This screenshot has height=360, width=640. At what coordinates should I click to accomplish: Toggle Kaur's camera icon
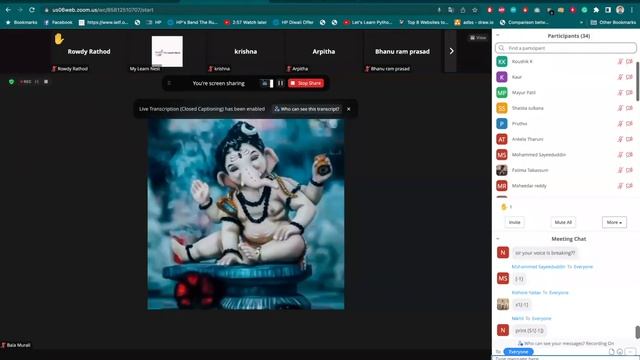coord(629,77)
